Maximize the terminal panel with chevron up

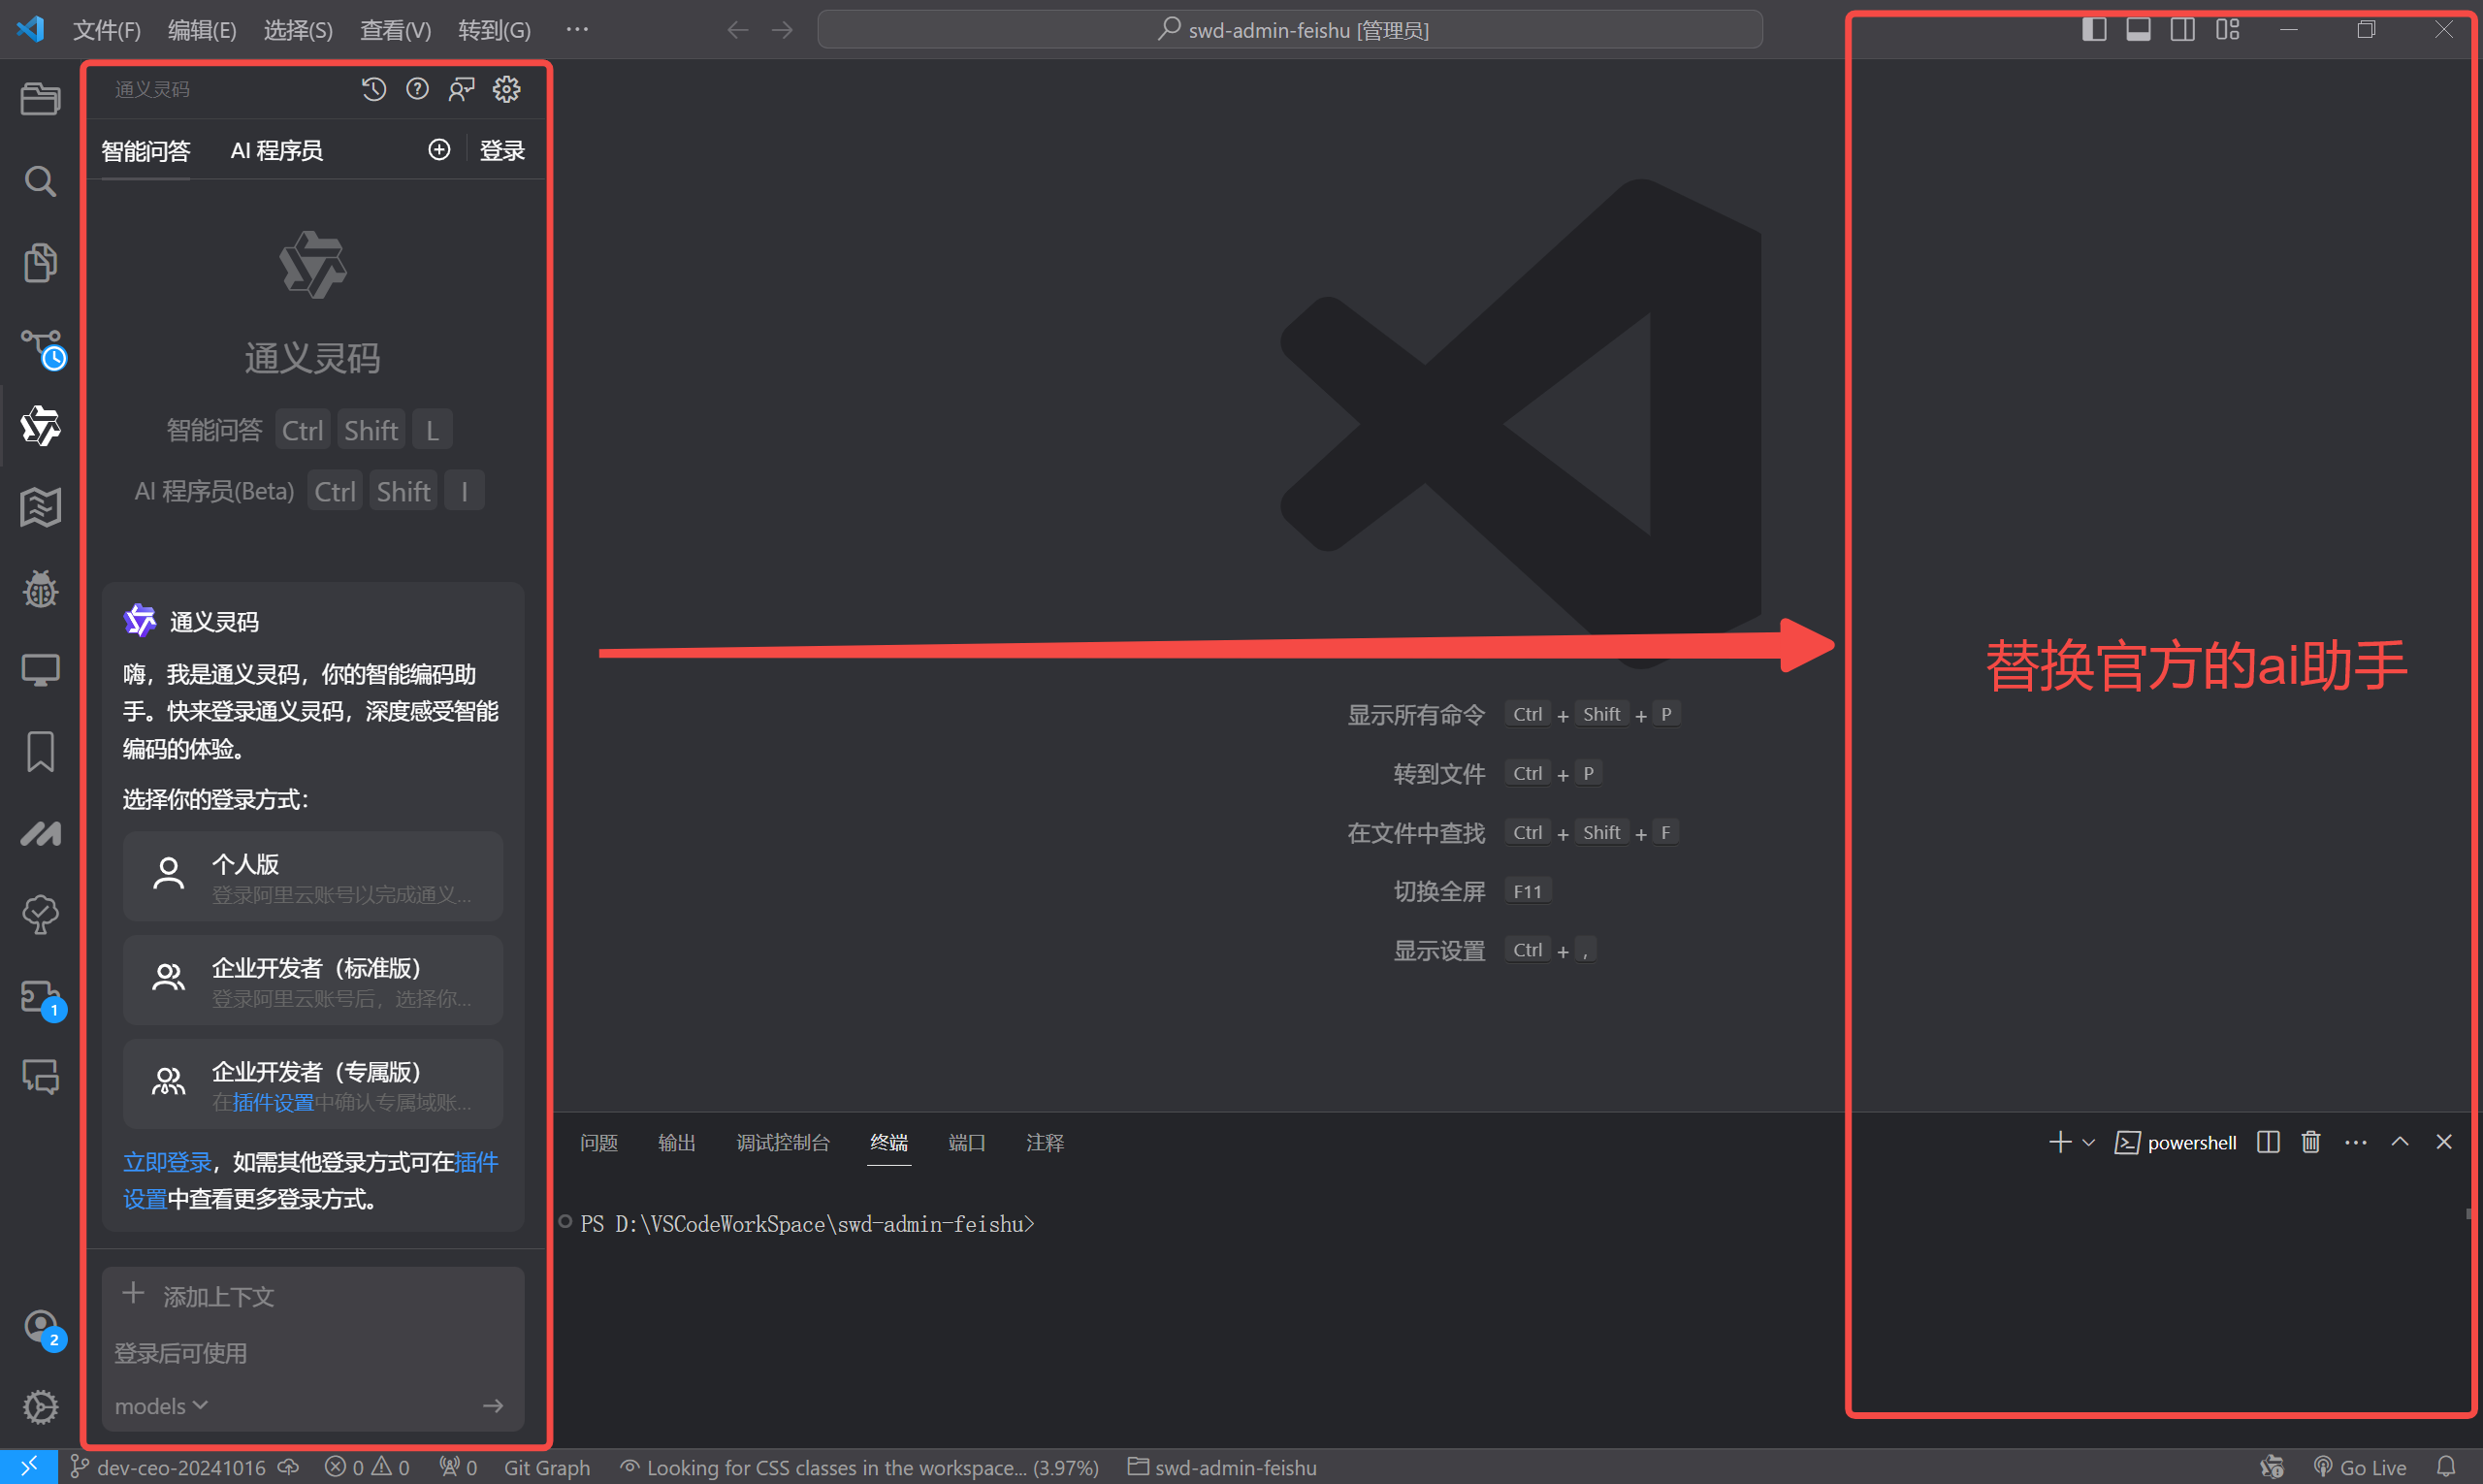(2400, 1142)
